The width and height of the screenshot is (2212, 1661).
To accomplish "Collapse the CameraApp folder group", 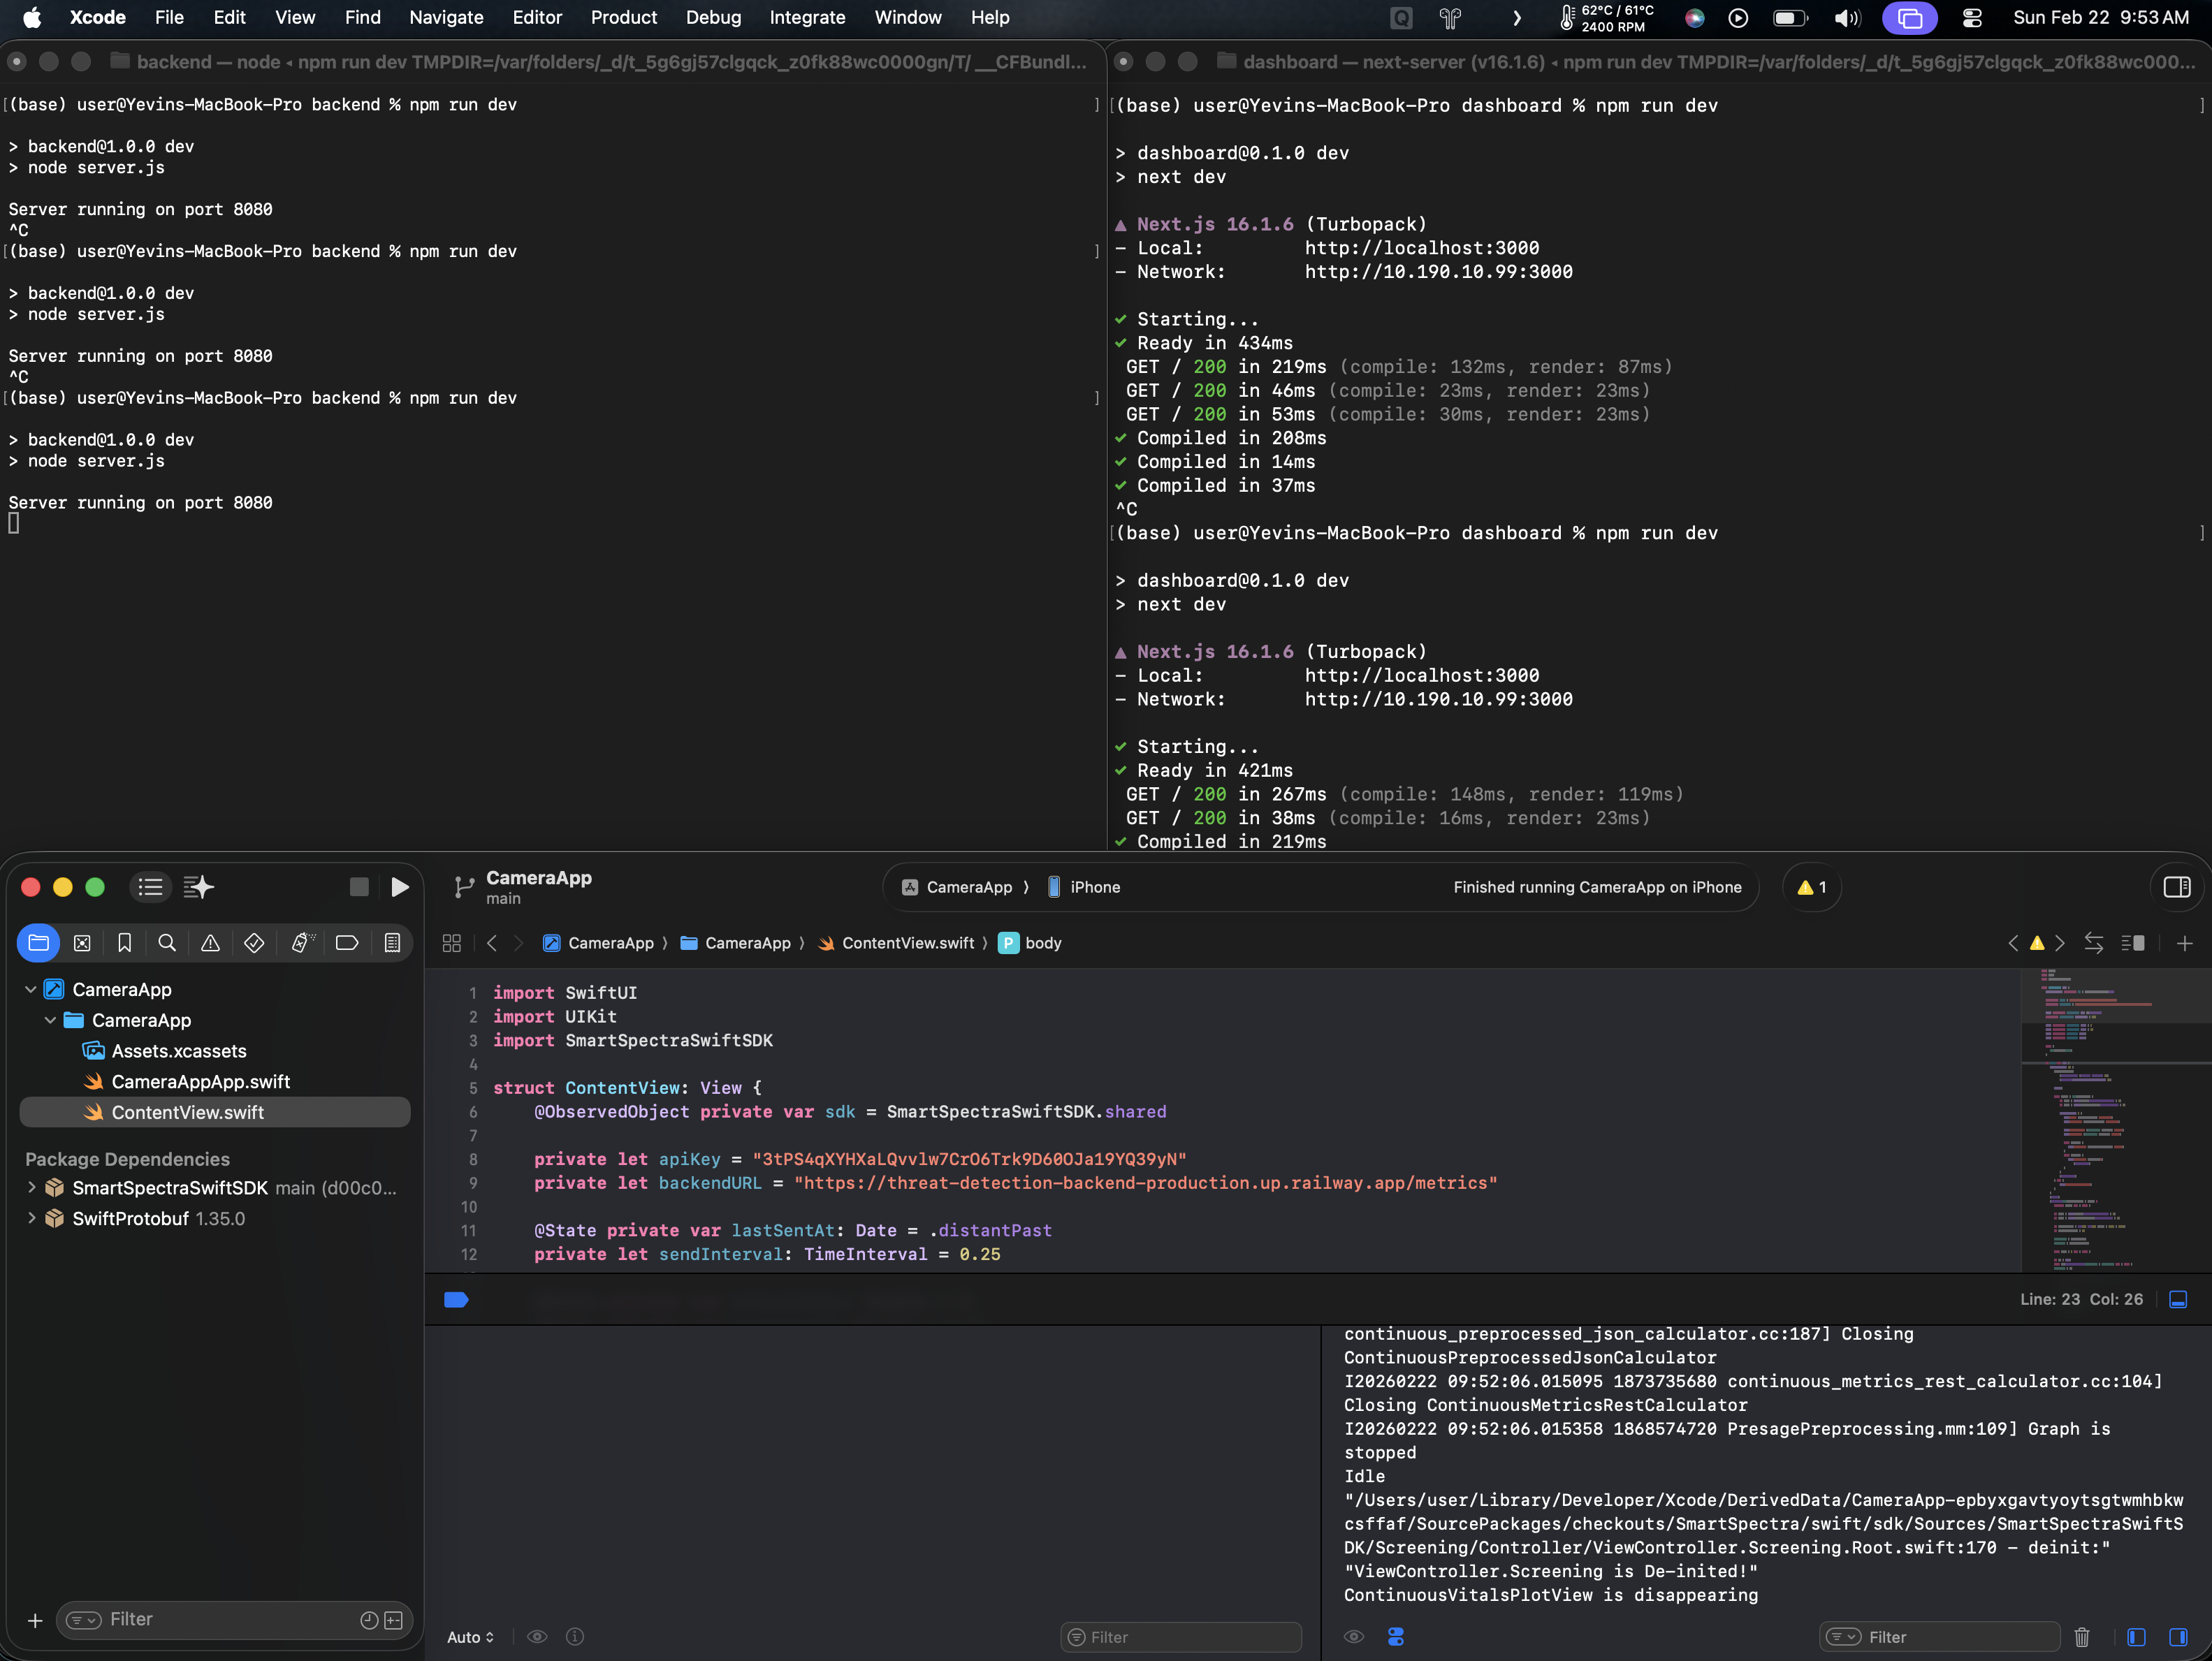I will 50,1020.
